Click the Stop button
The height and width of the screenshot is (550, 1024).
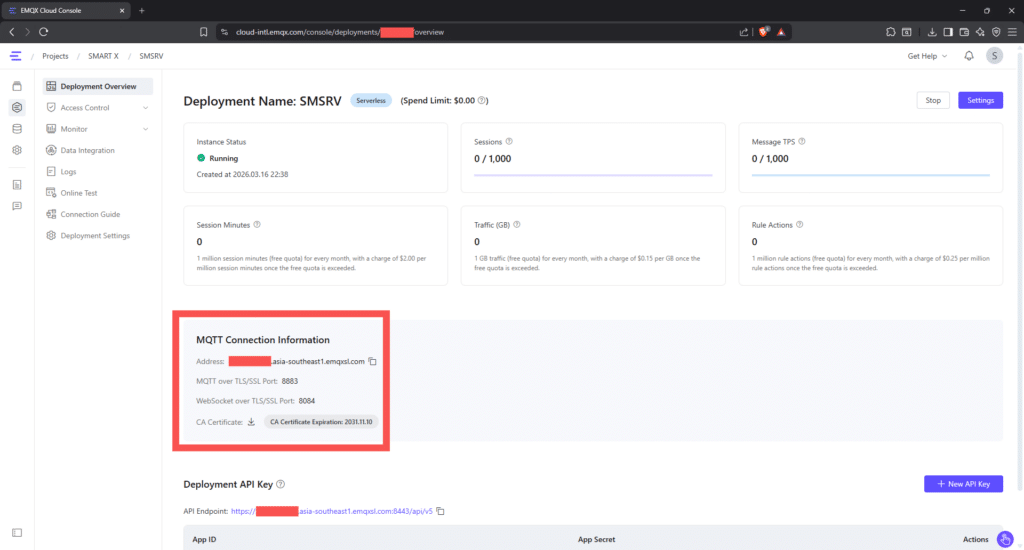coord(933,101)
